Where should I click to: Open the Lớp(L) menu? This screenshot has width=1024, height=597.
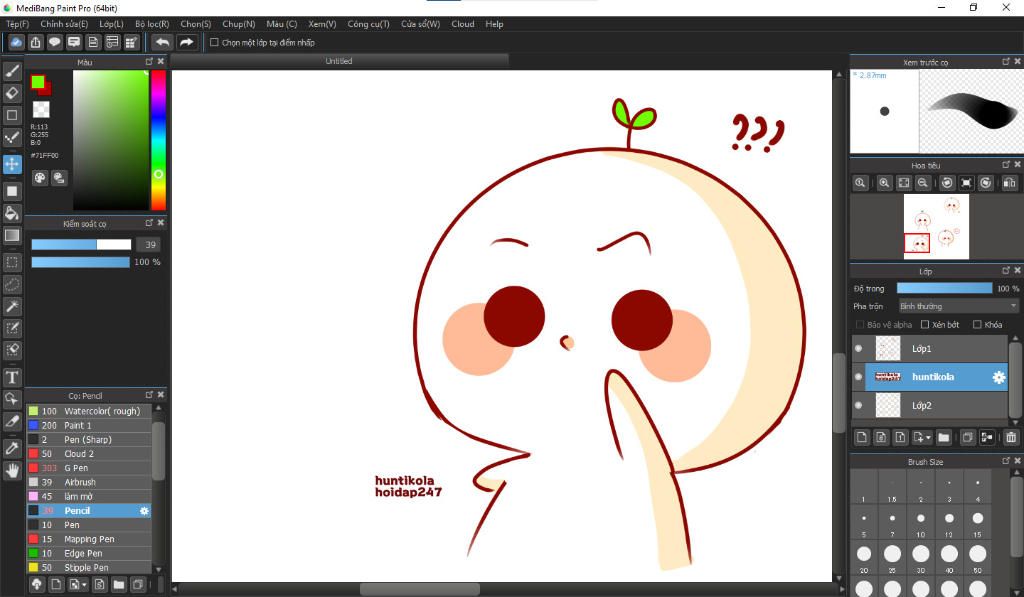[x=111, y=24]
